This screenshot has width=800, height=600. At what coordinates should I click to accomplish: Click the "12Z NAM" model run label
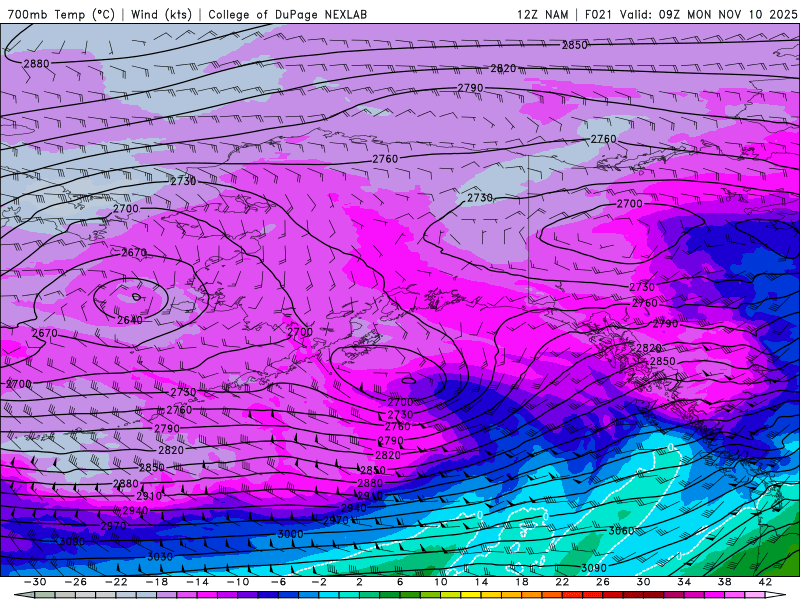pos(542,14)
